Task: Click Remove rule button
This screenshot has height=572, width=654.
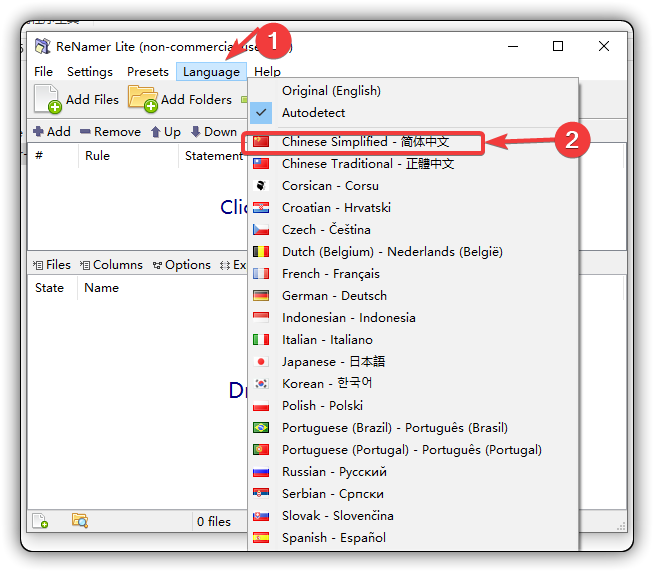Action: (111, 132)
